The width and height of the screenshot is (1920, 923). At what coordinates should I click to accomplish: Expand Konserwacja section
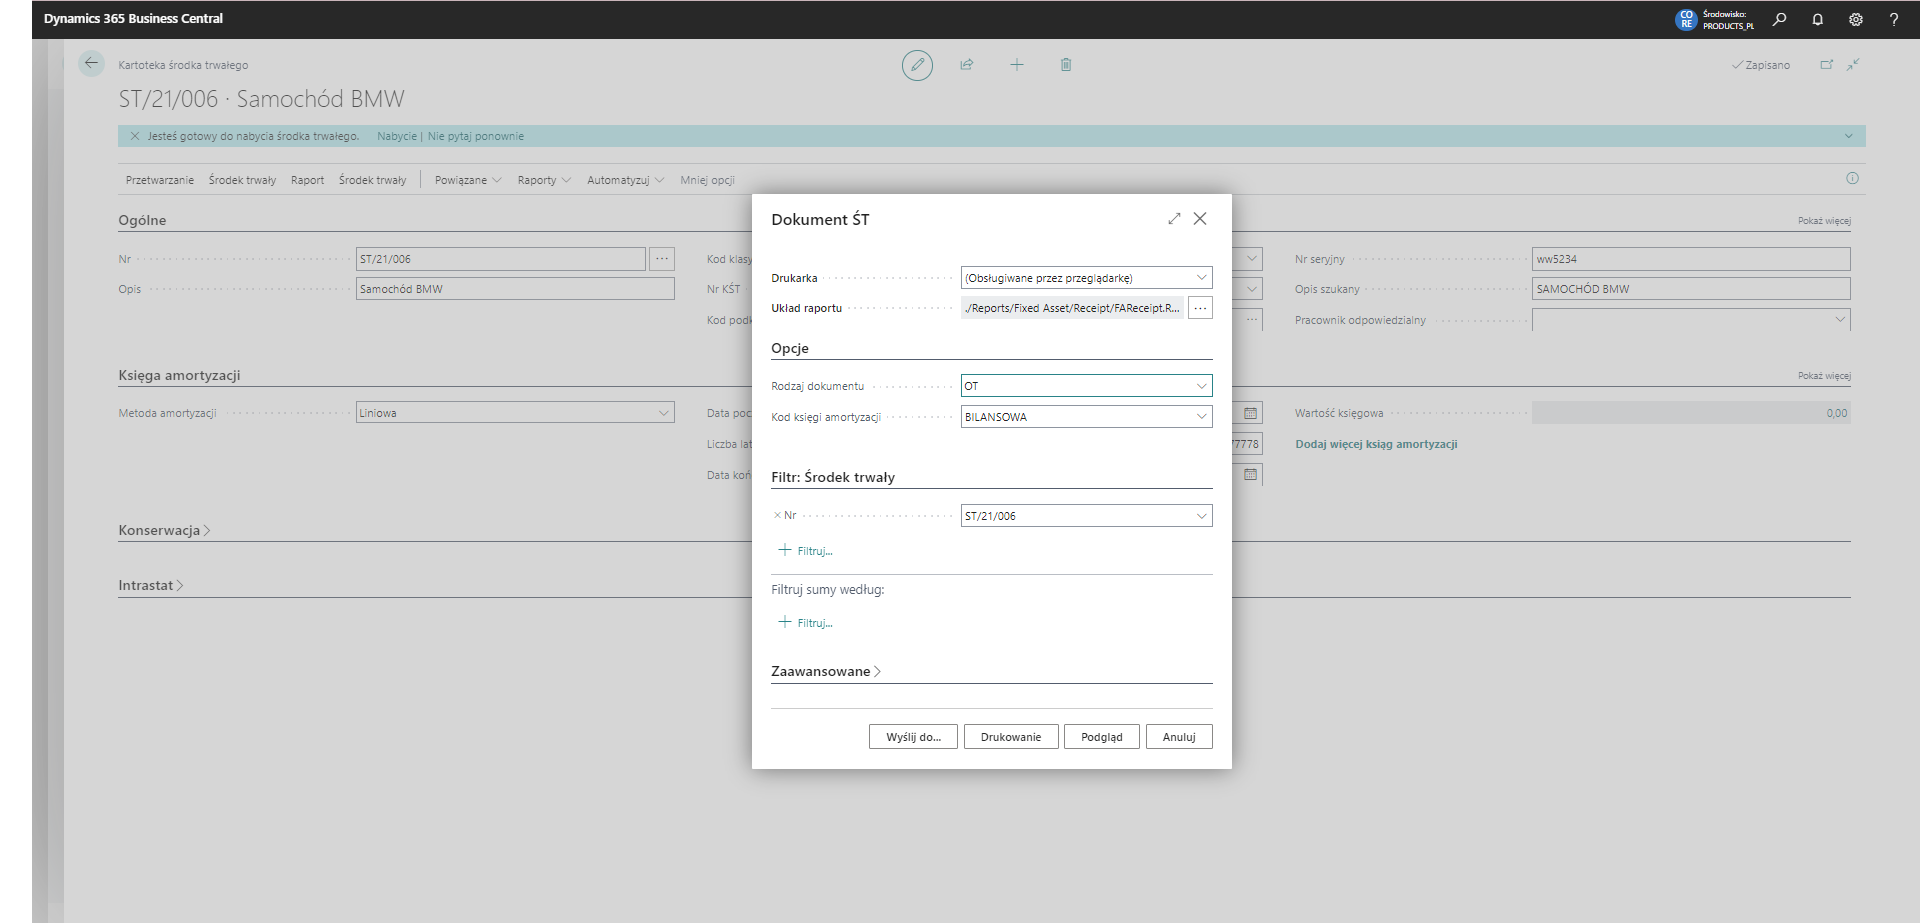pyautogui.click(x=164, y=530)
